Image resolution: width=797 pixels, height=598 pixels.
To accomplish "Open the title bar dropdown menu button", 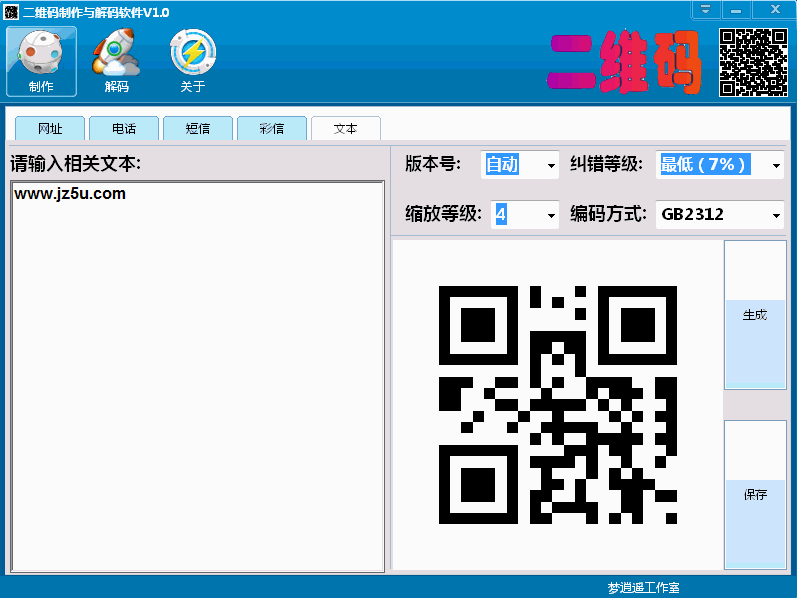I will (x=706, y=9).
